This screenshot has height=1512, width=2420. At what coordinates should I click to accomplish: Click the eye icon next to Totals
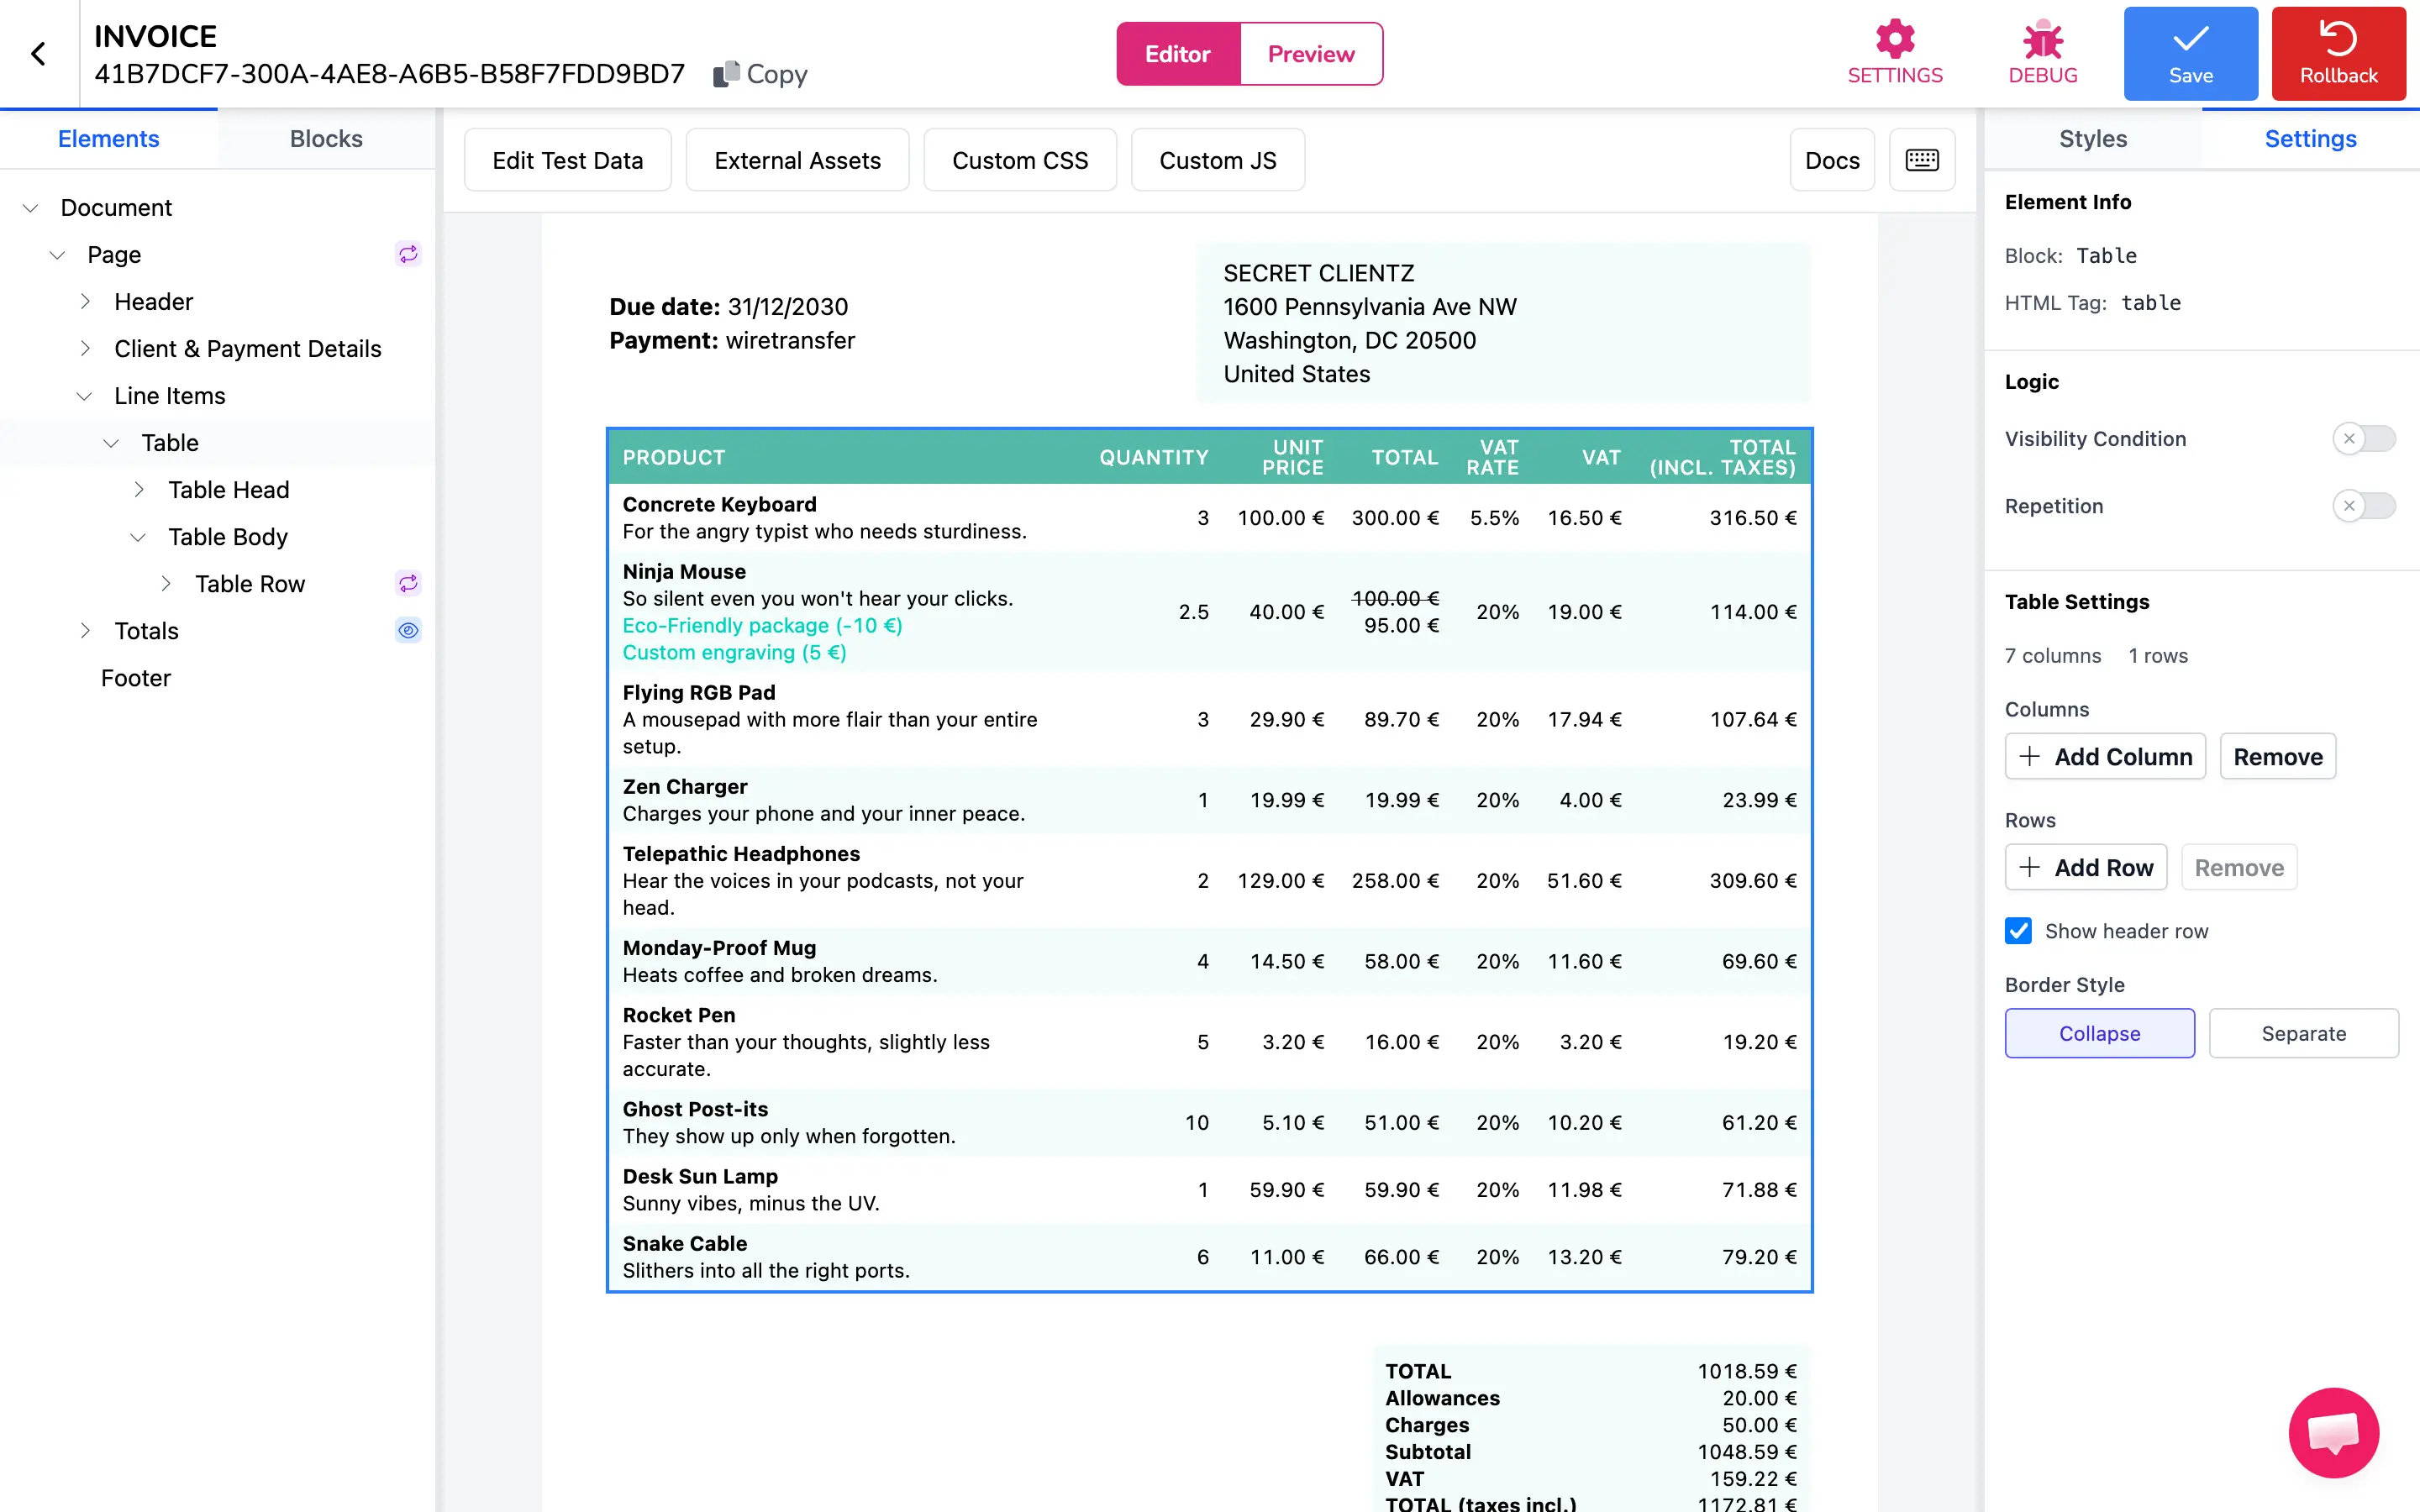tap(408, 630)
